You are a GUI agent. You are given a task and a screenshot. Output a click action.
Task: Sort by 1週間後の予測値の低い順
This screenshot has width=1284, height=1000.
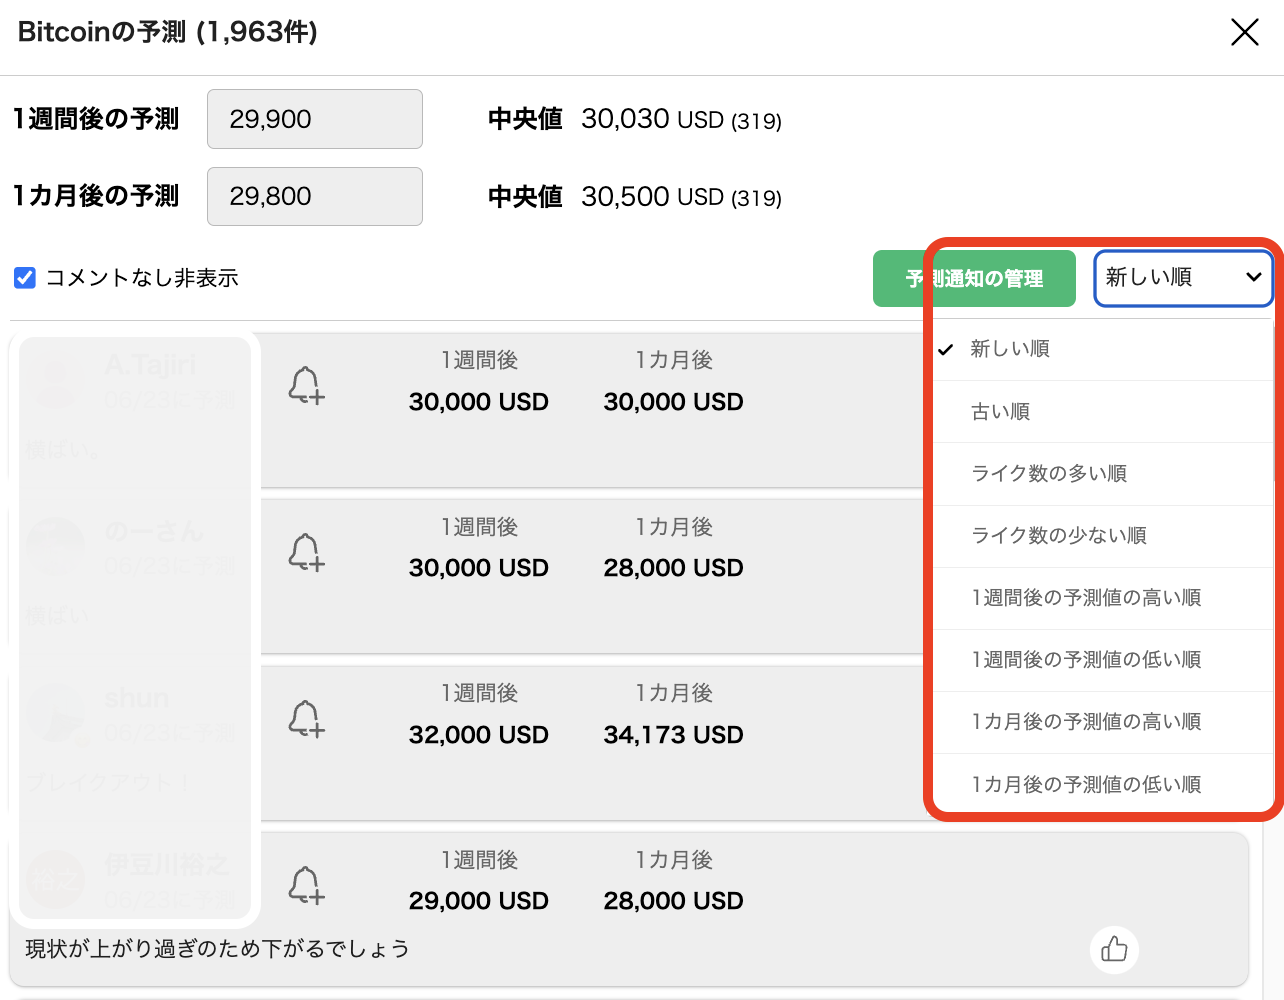point(1104,660)
